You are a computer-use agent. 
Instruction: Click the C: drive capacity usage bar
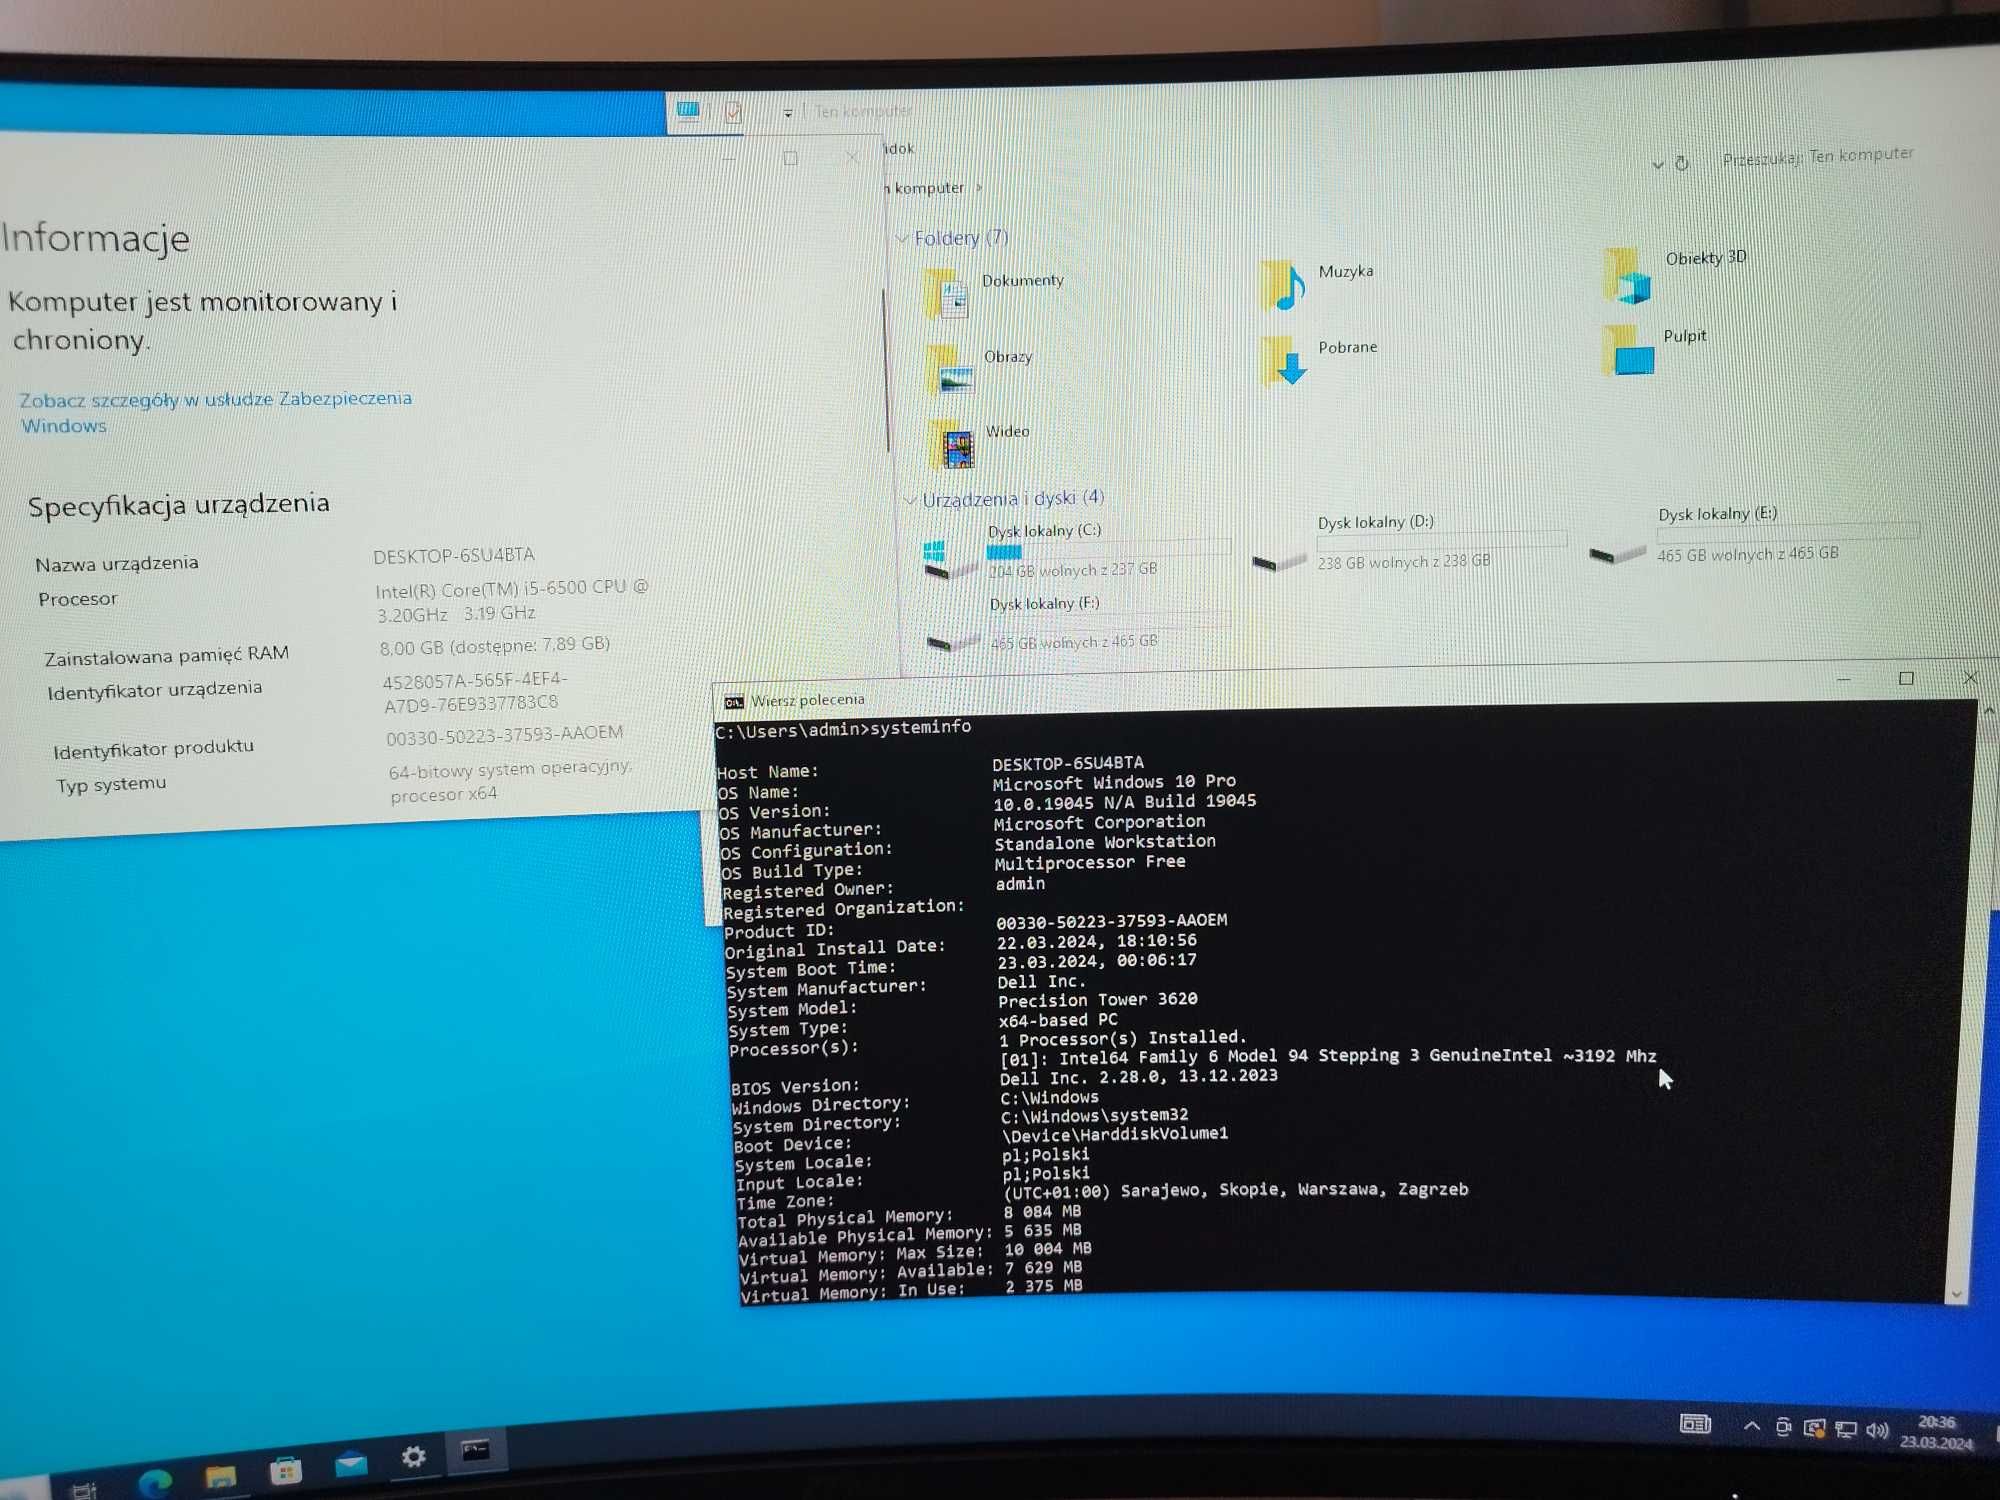click(1108, 549)
